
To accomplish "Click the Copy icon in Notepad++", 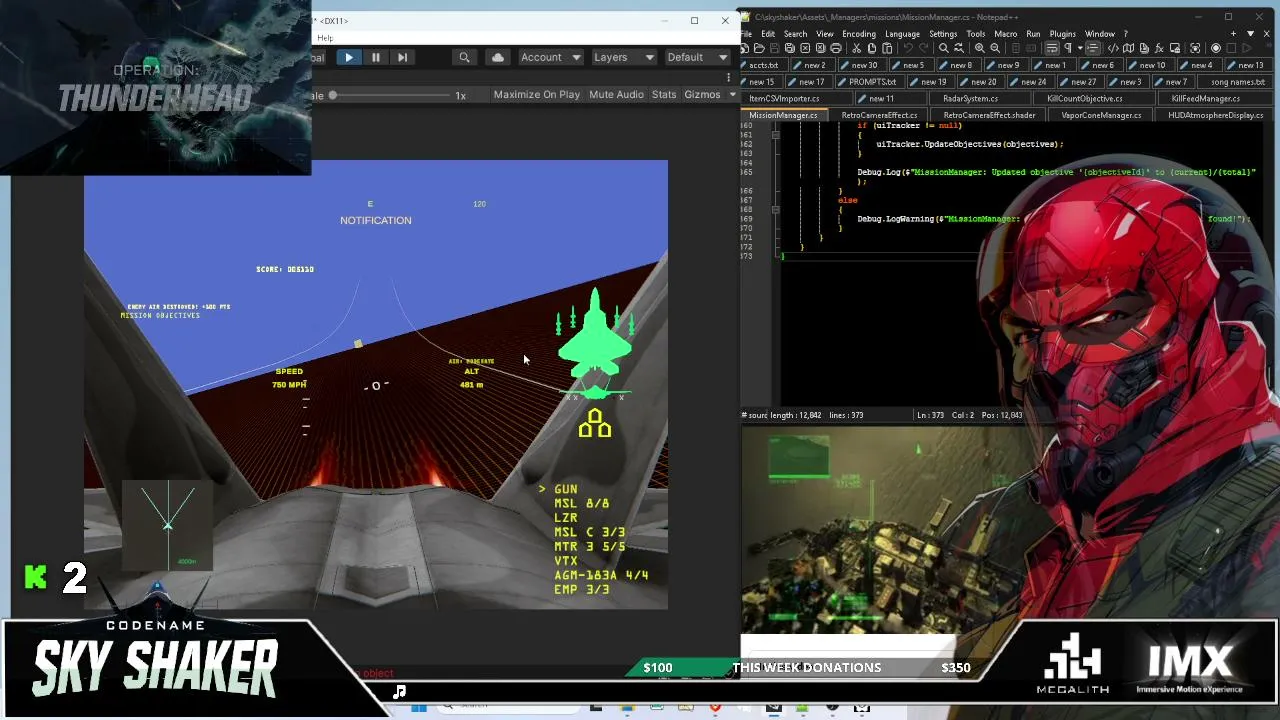I will [872, 48].
